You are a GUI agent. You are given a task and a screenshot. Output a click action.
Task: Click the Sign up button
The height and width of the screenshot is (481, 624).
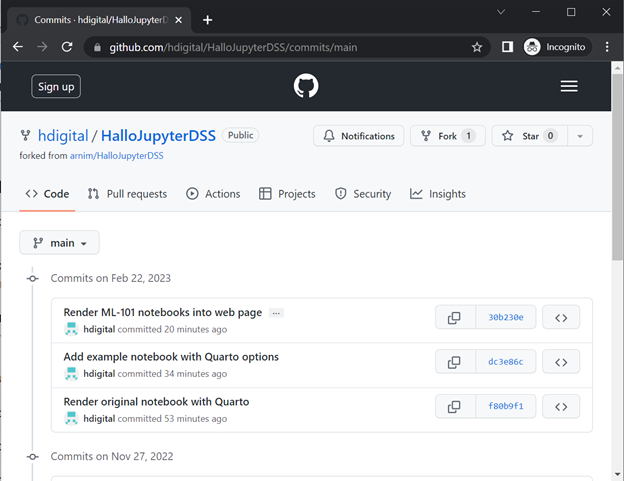coord(56,86)
